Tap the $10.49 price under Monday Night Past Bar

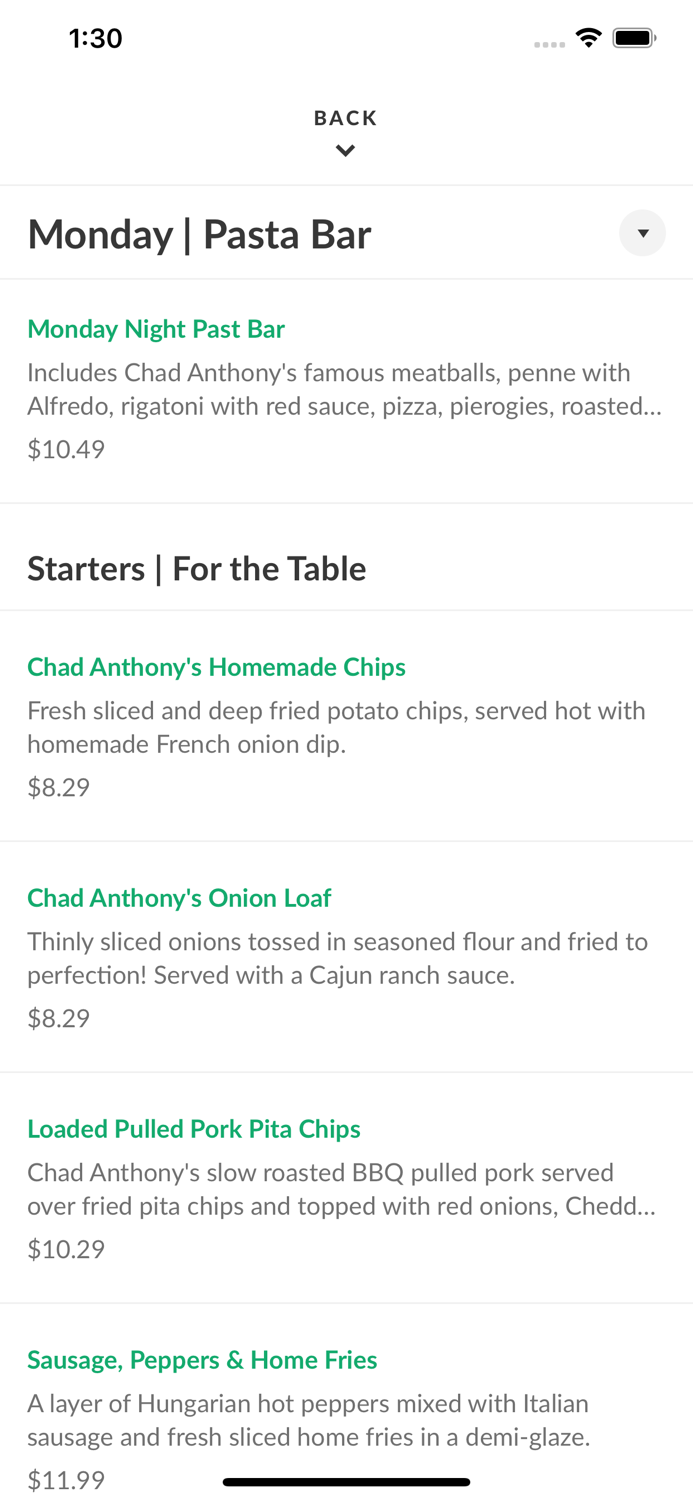click(x=65, y=449)
